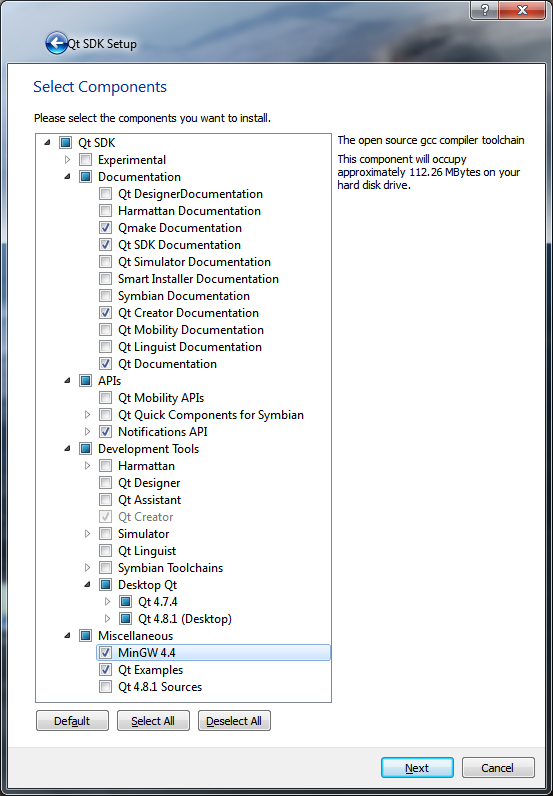The width and height of the screenshot is (553, 796).
Task: Check the Simulator checkbox
Action: click(105, 534)
